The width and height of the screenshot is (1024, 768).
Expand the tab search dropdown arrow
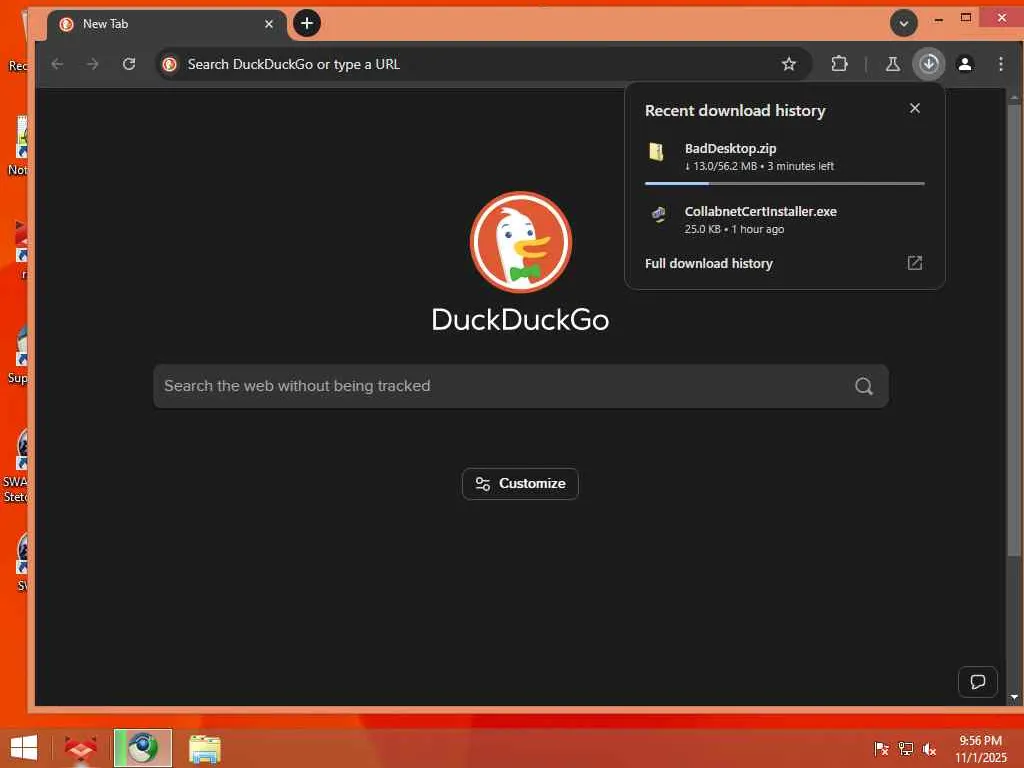pyautogui.click(x=904, y=24)
